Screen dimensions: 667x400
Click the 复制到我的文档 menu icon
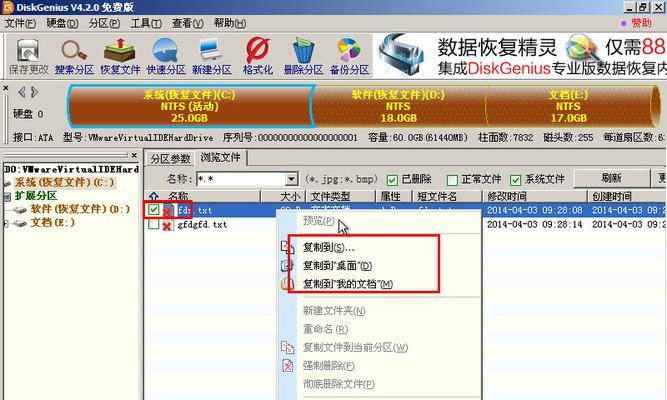(x=288, y=284)
